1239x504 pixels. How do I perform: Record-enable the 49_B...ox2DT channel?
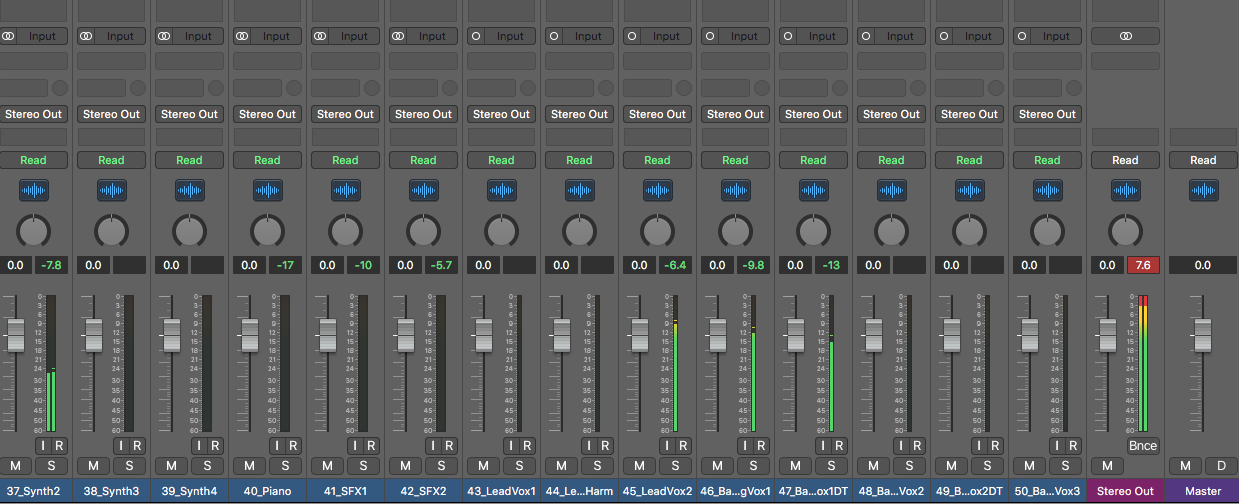(x=993, y=445)
